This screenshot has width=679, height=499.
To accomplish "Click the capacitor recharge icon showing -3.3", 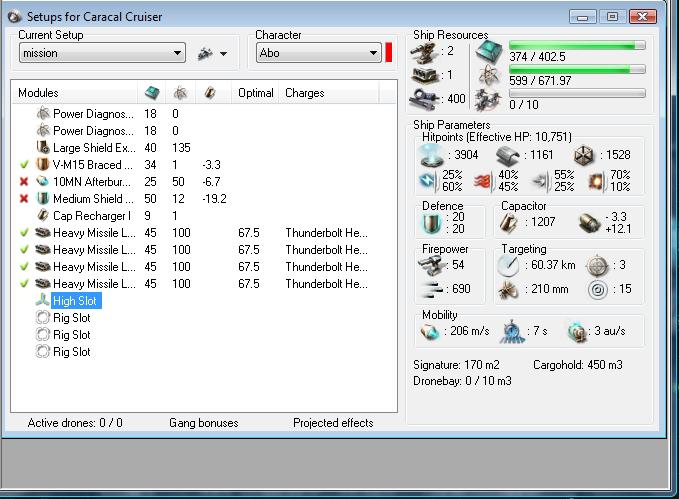I will coord(590,223).
